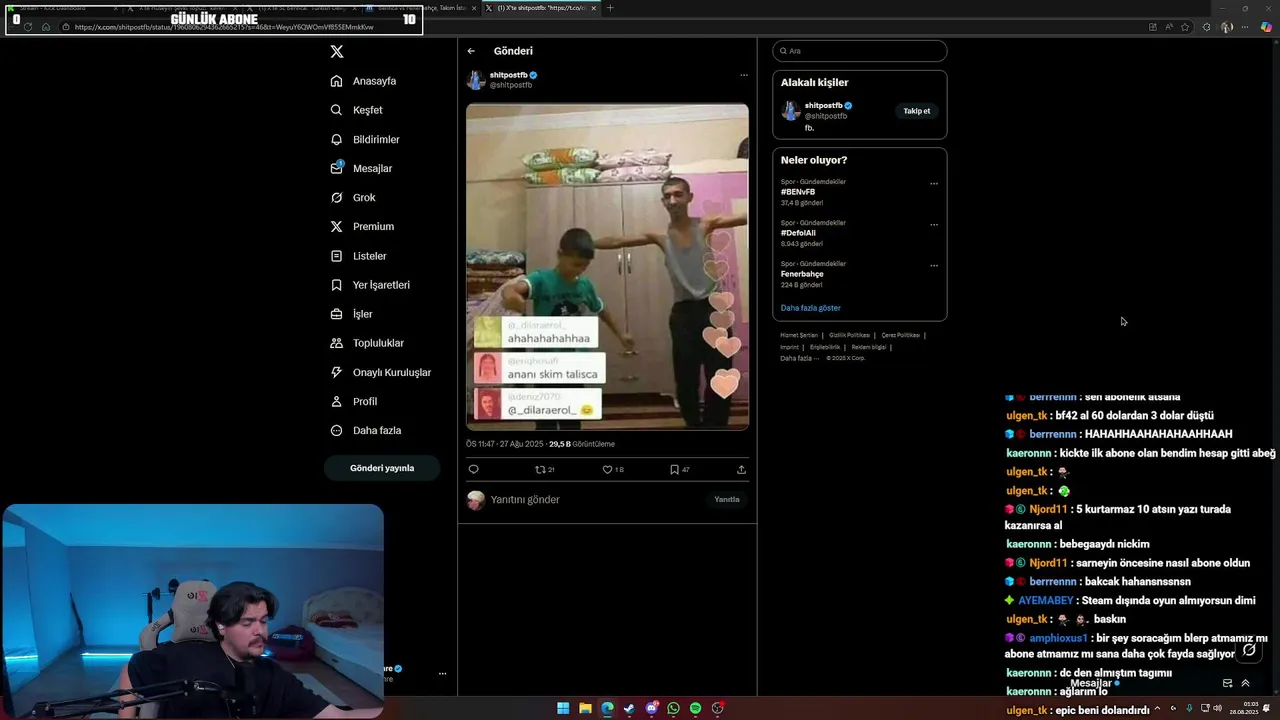Open Profil from the sidebar

pyautogui.click(x=354, y=401)
